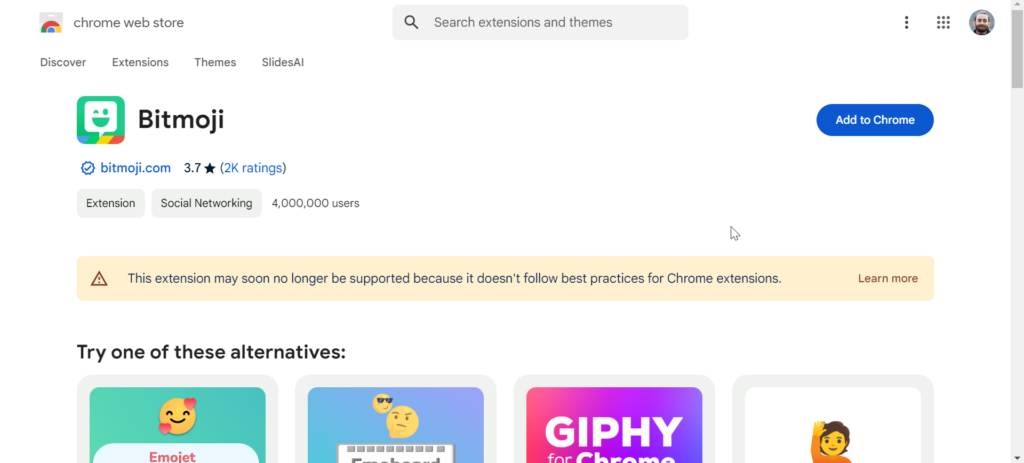Open the bitmoji.com publisher link
The width and height of the screenshot is (1024, 463).
[x=136, y=168]
